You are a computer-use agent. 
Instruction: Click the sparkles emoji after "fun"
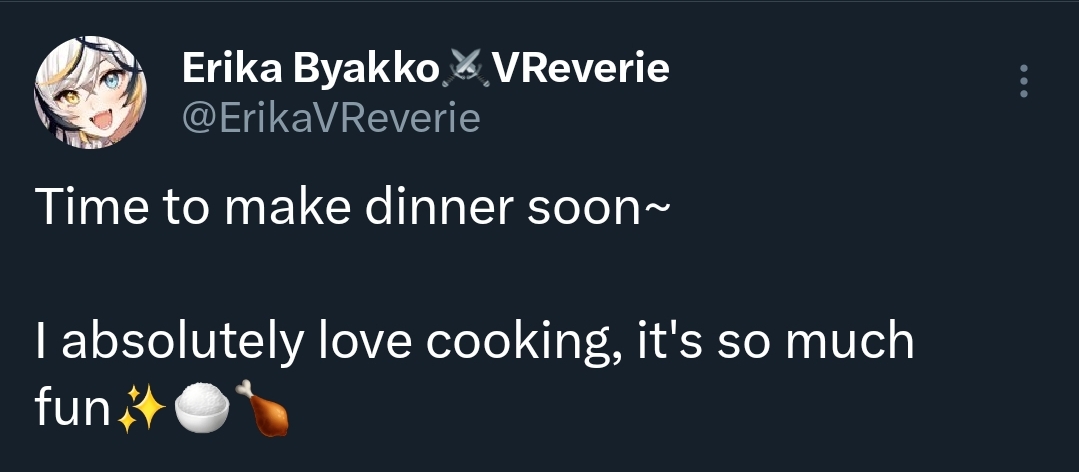tap(139, 407)
